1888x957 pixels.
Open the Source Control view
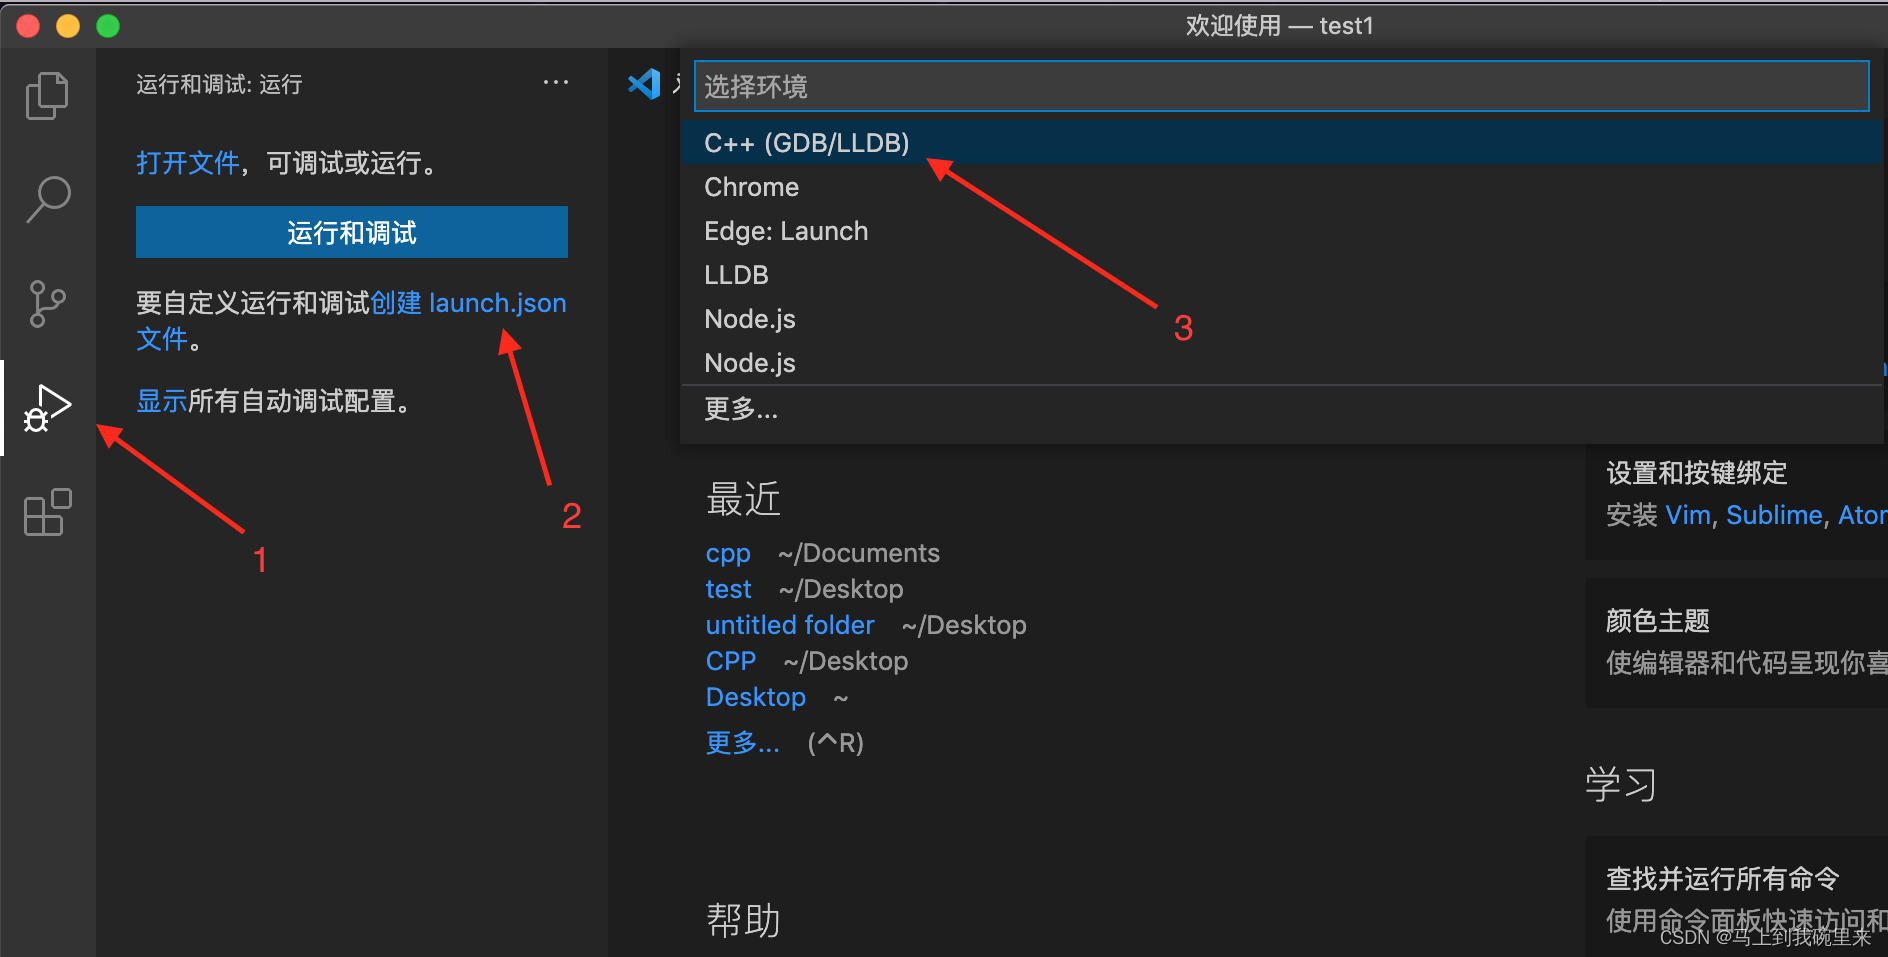(47, 304)
